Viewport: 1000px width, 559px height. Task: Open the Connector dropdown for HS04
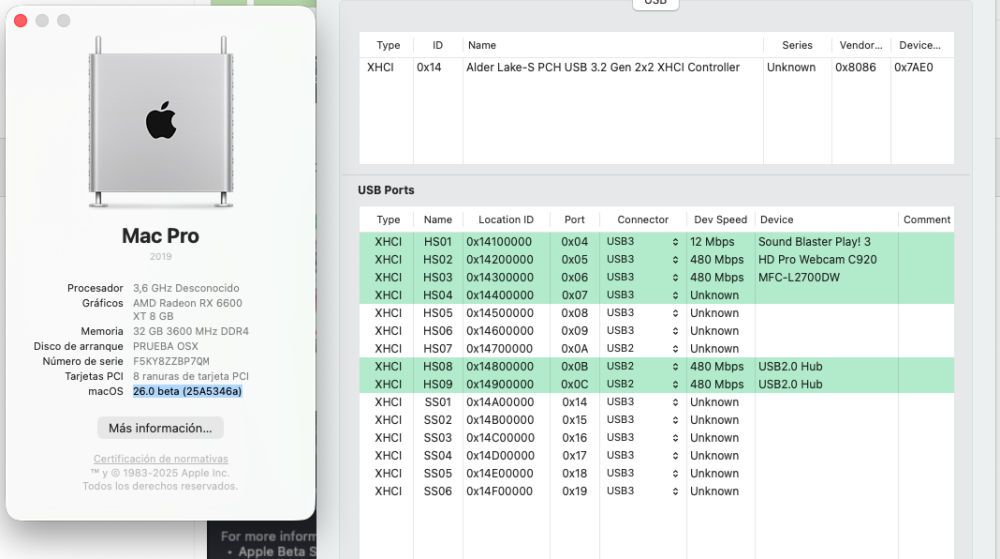pyautogui.click(x=642, y=295)
